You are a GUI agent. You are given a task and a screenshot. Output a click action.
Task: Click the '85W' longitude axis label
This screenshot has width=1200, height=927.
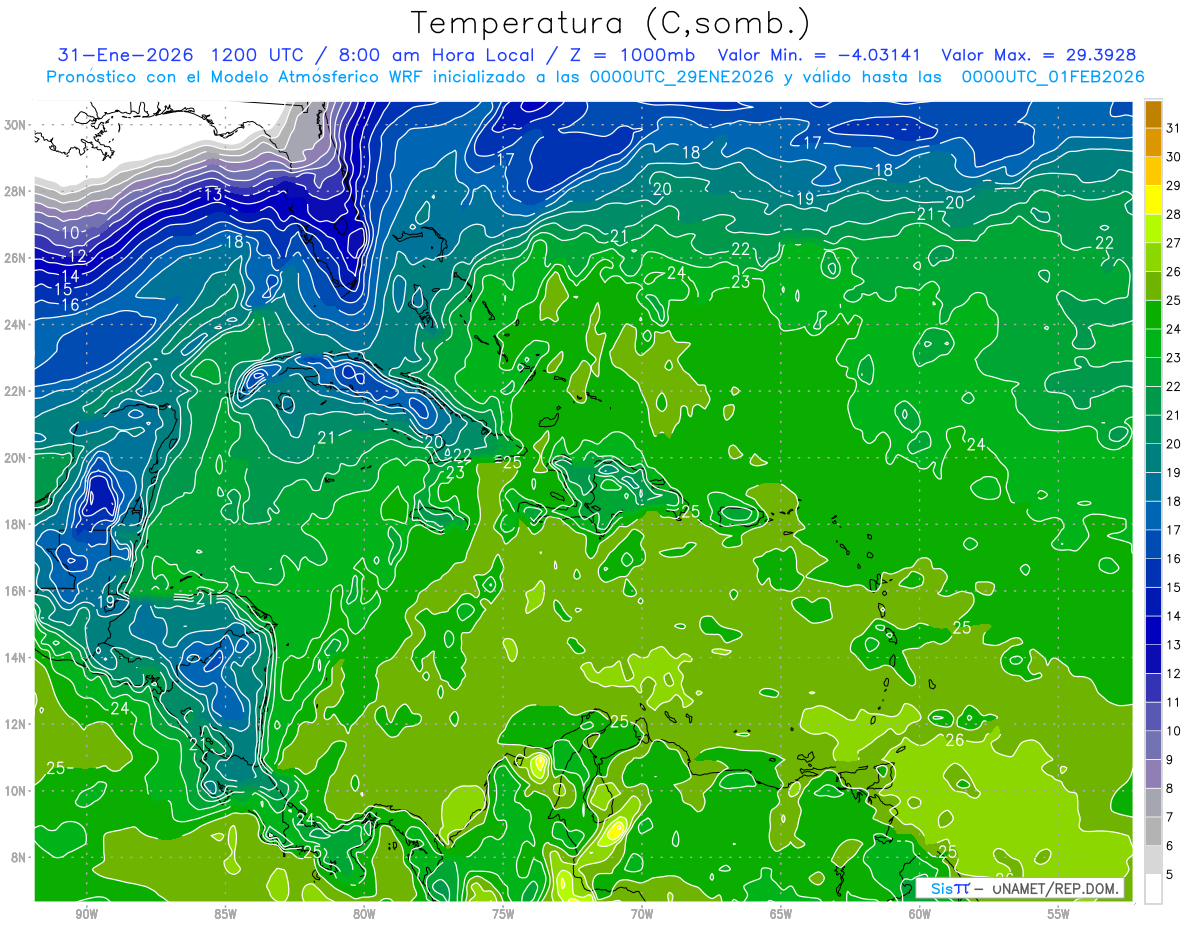[226, 915]
